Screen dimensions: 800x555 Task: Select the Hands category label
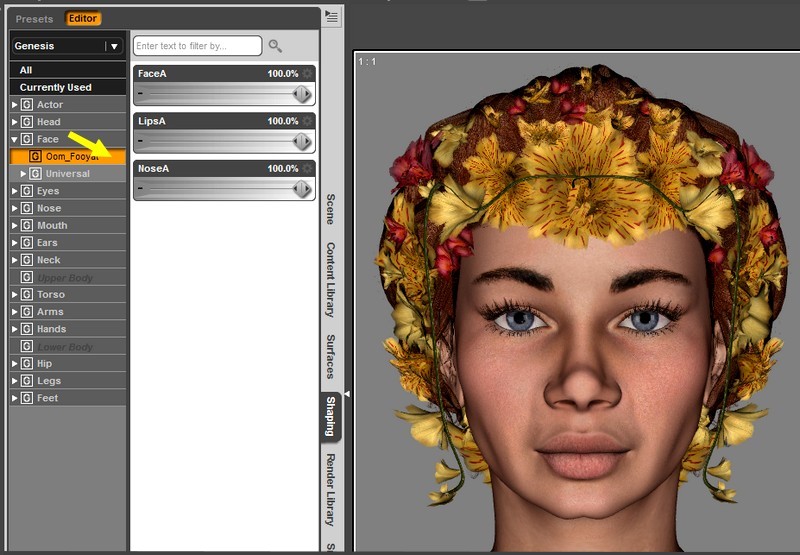pos(52,329)
